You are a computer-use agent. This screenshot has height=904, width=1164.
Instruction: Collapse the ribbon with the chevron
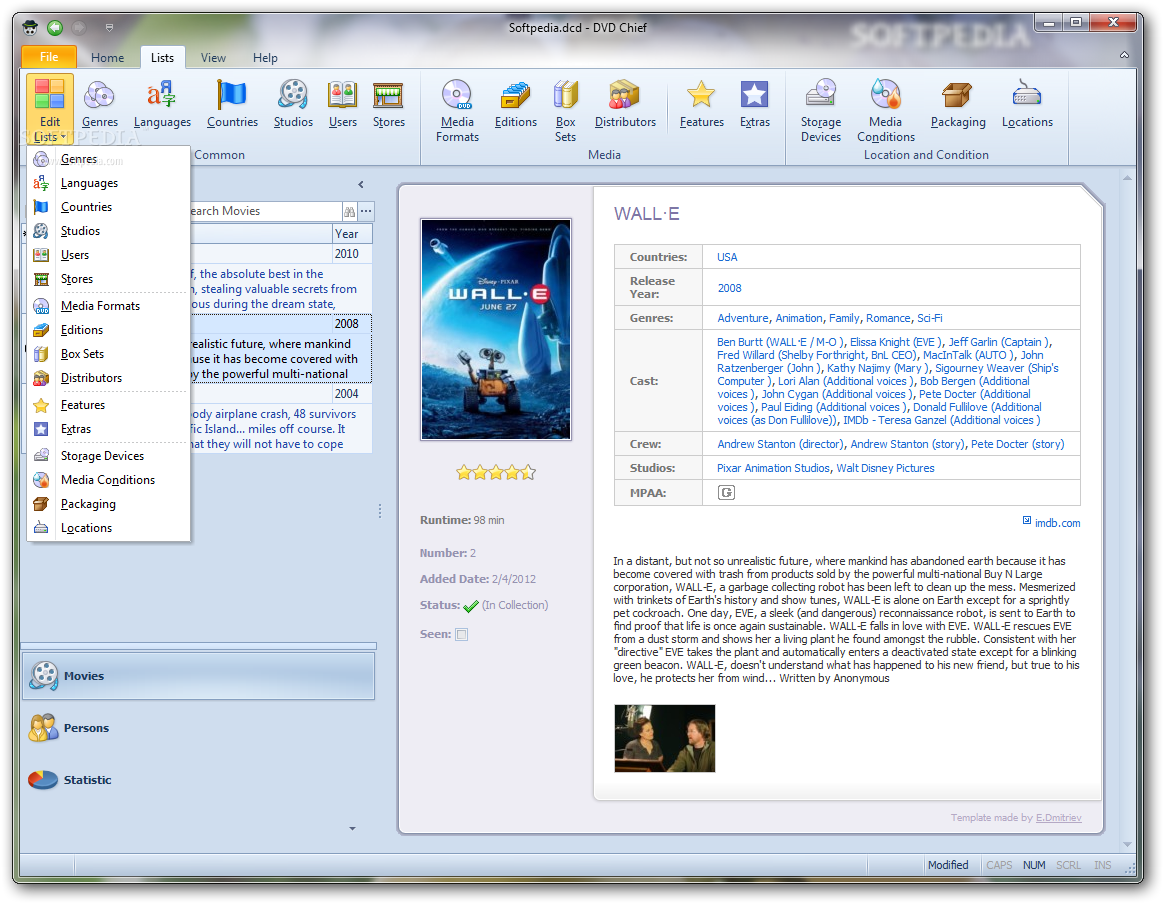click(1125, 55)
